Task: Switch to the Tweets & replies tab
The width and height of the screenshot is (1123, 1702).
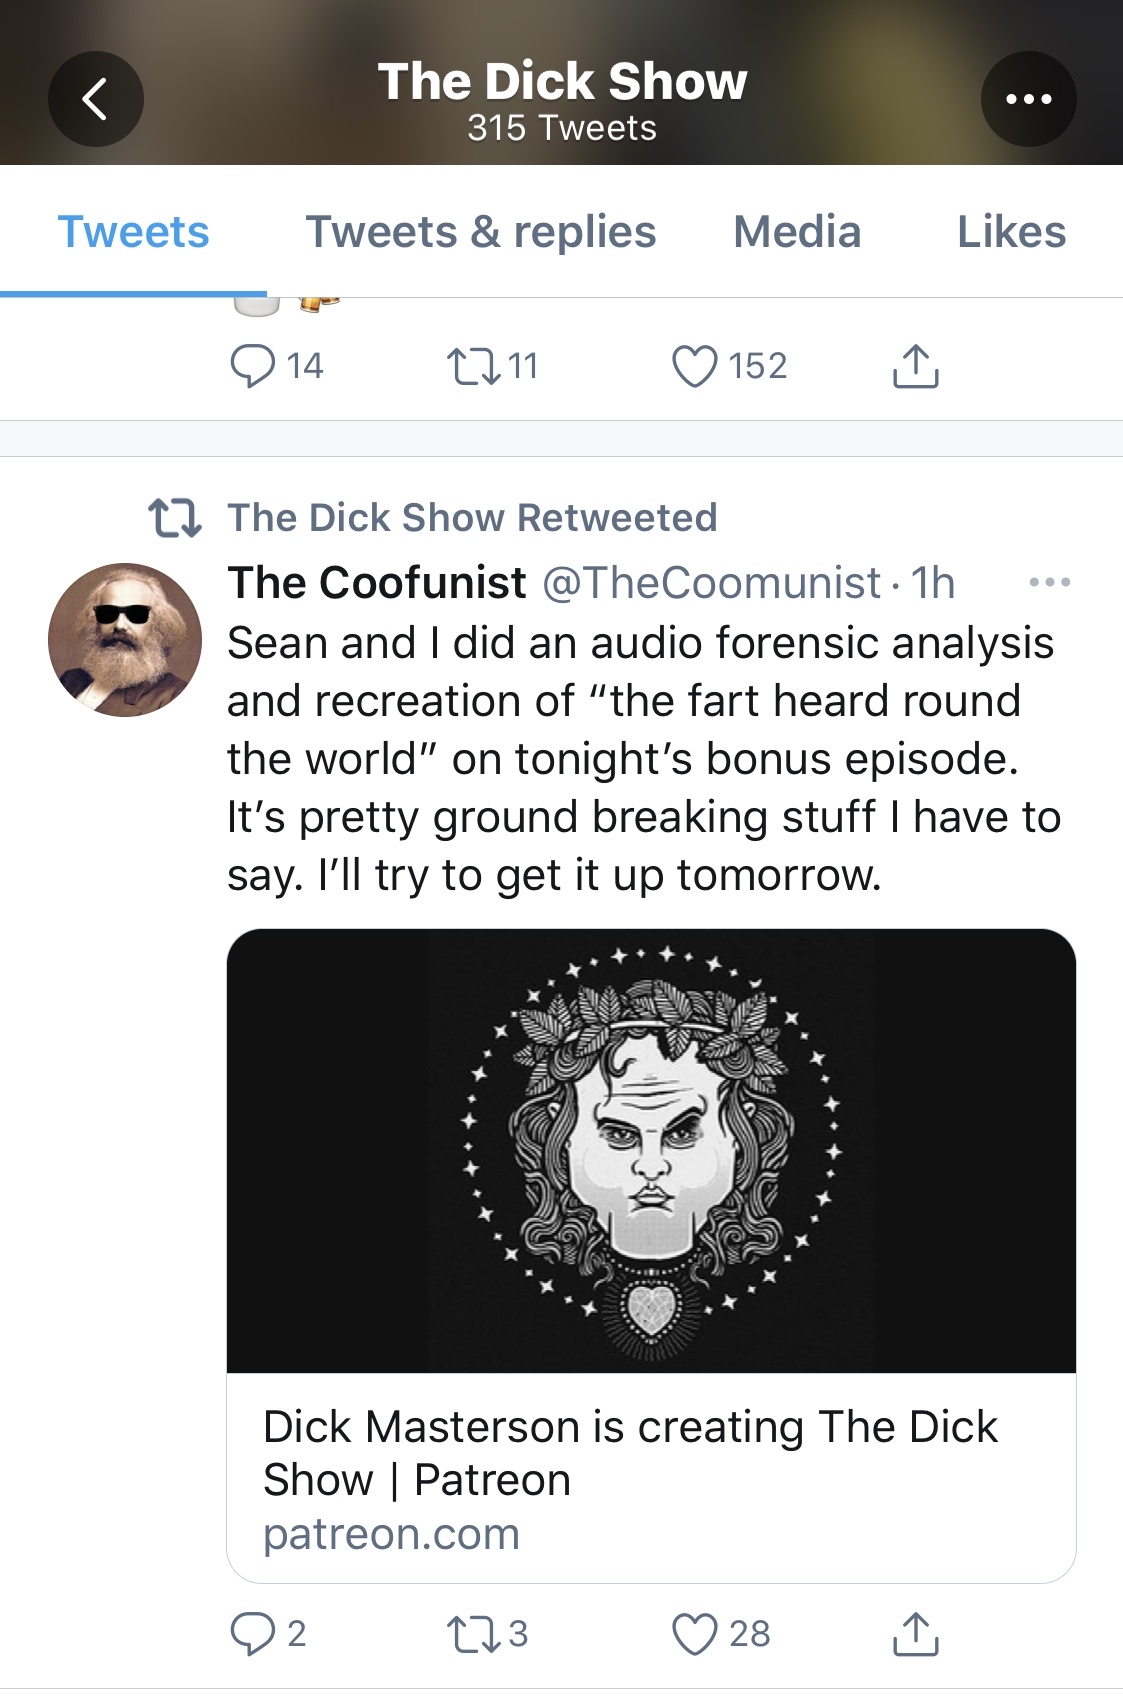Action: (481, 232)
